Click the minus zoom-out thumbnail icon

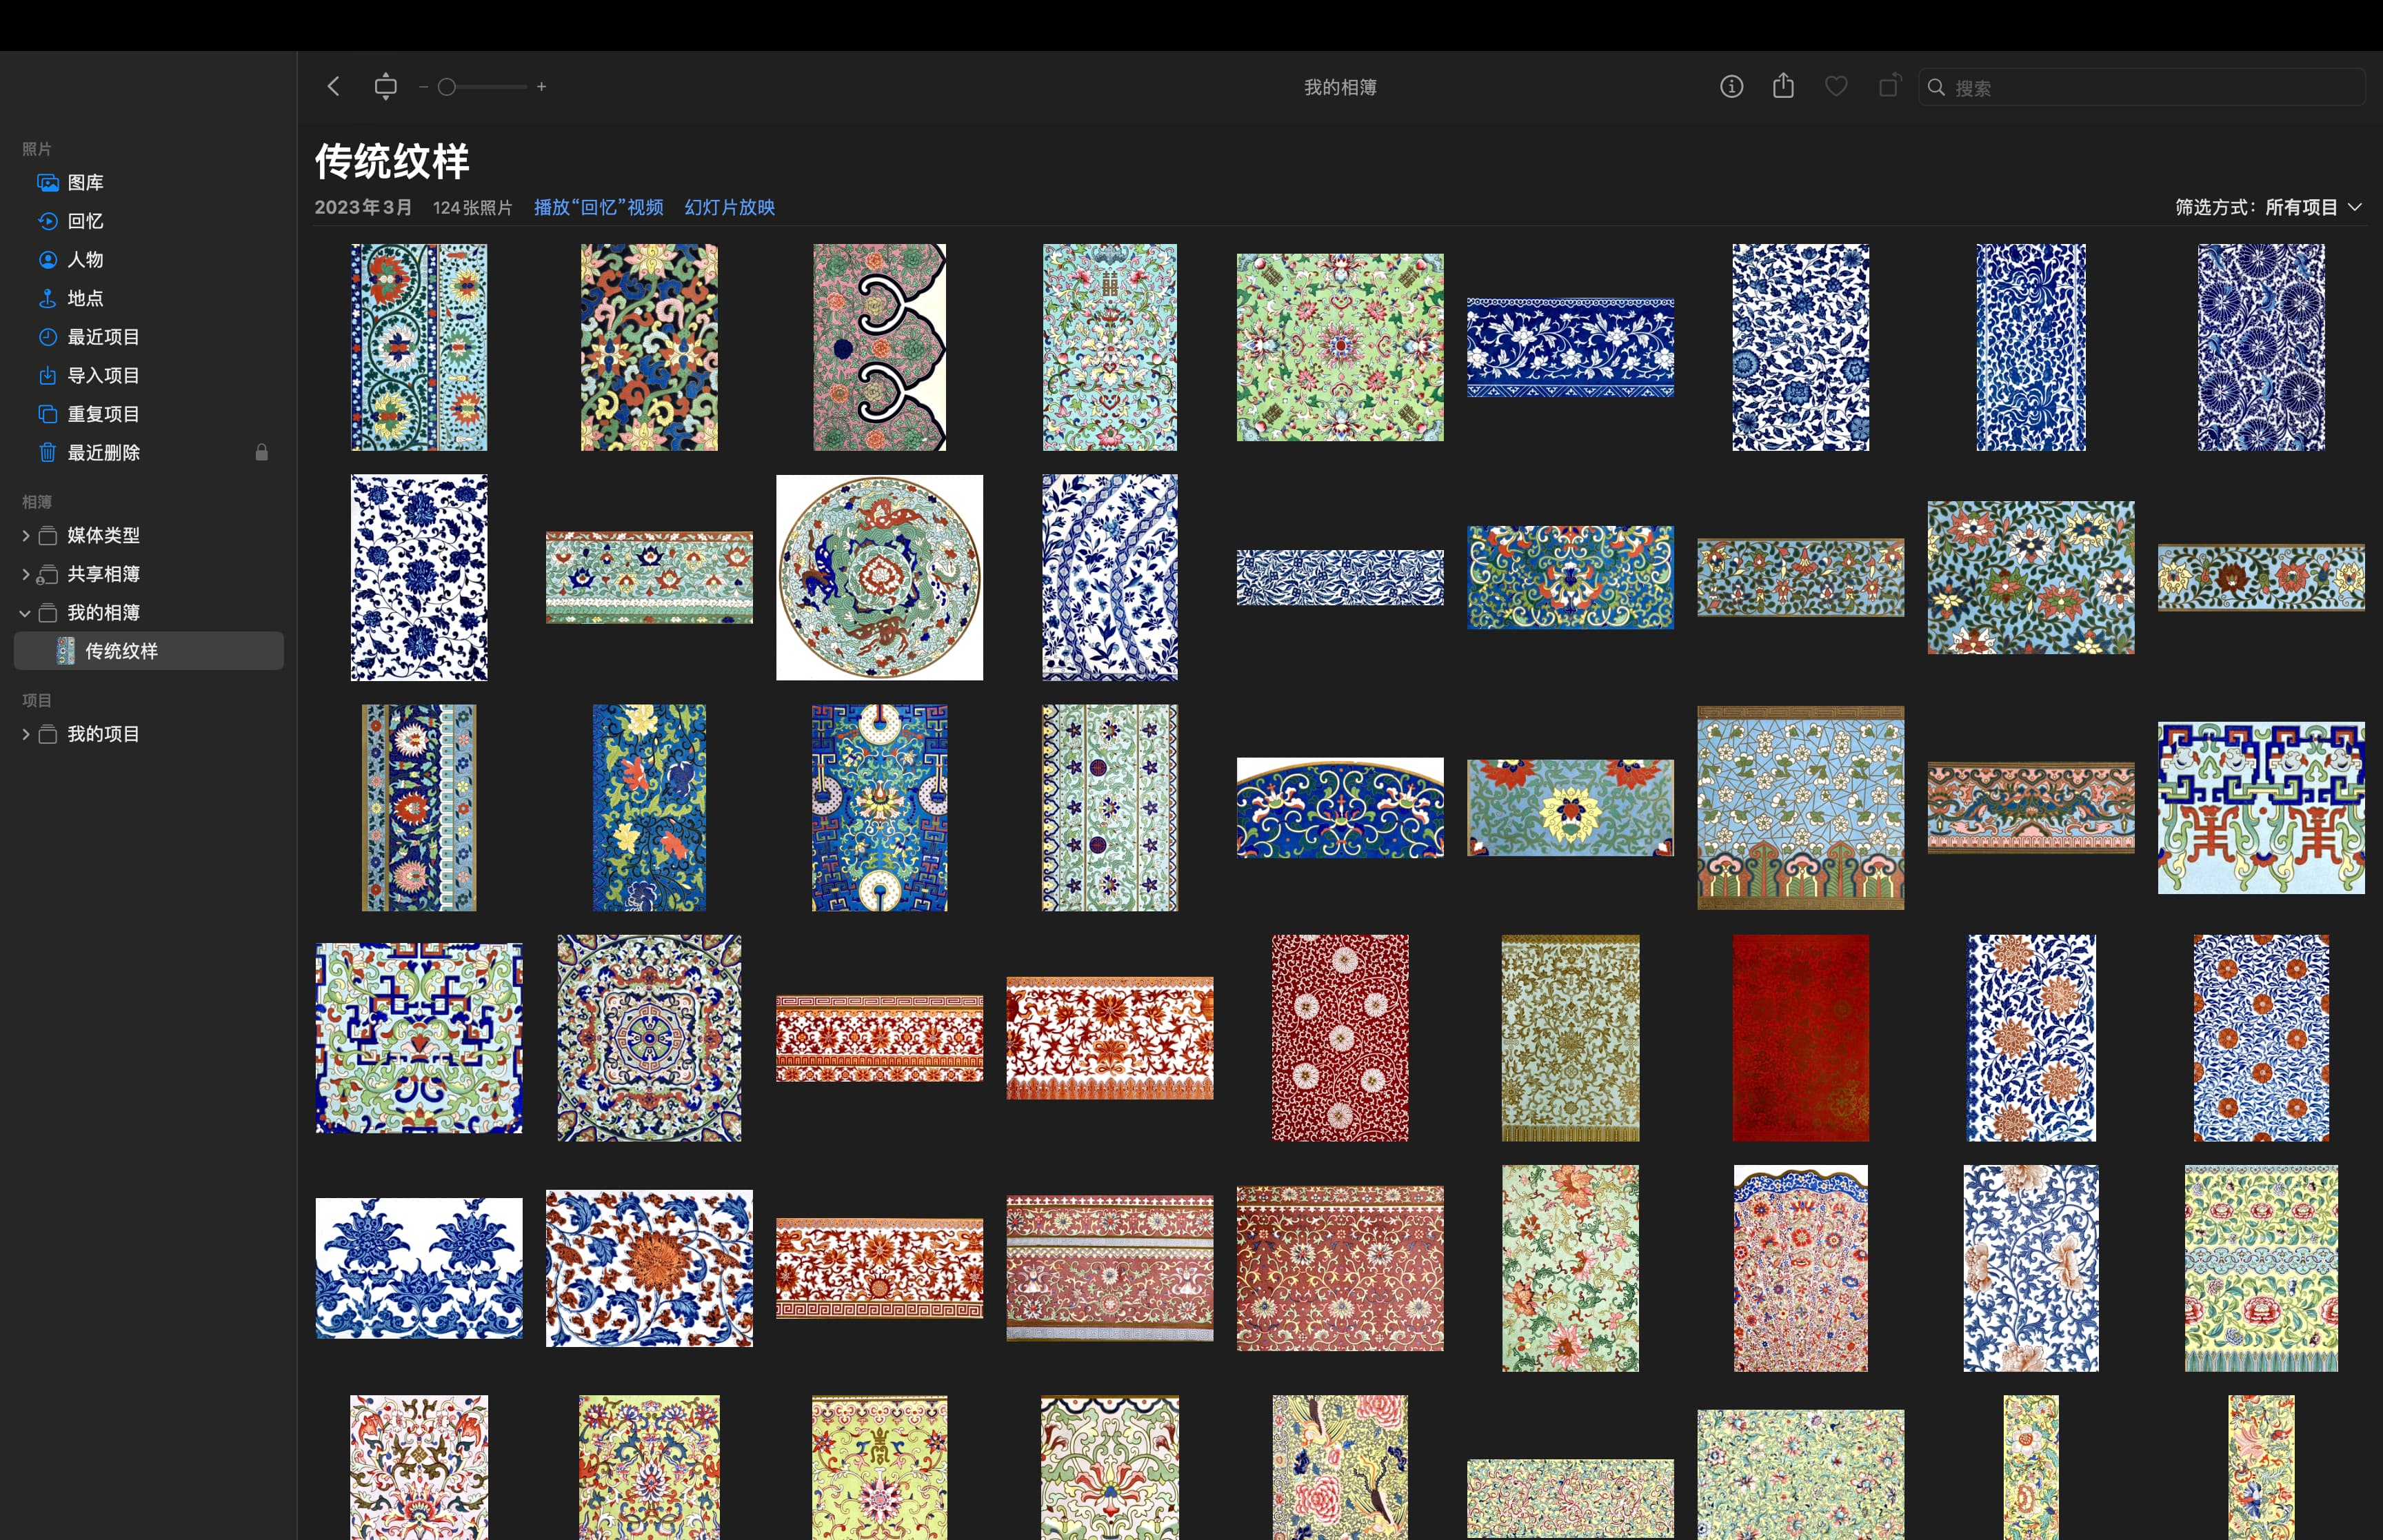[x=423, y=87]
